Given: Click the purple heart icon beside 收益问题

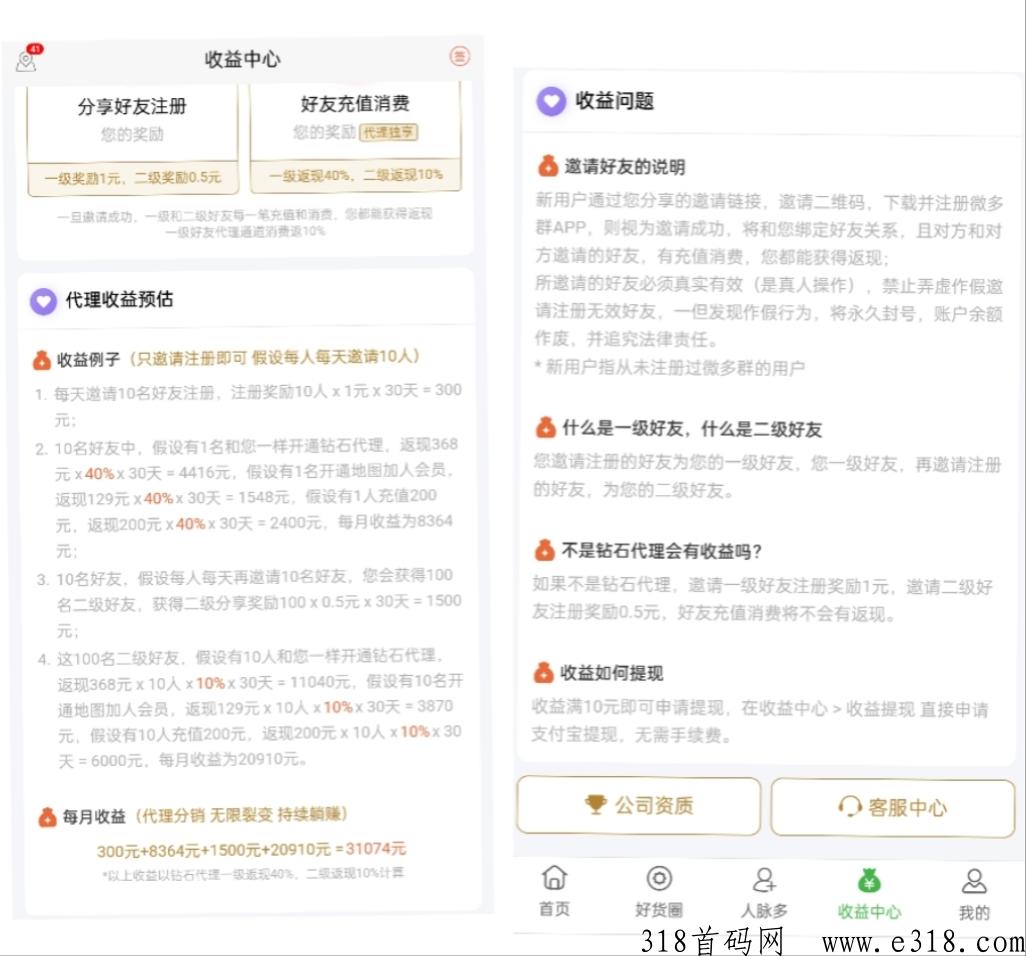Looking at the screenshot, I should (x=551, y=101).
